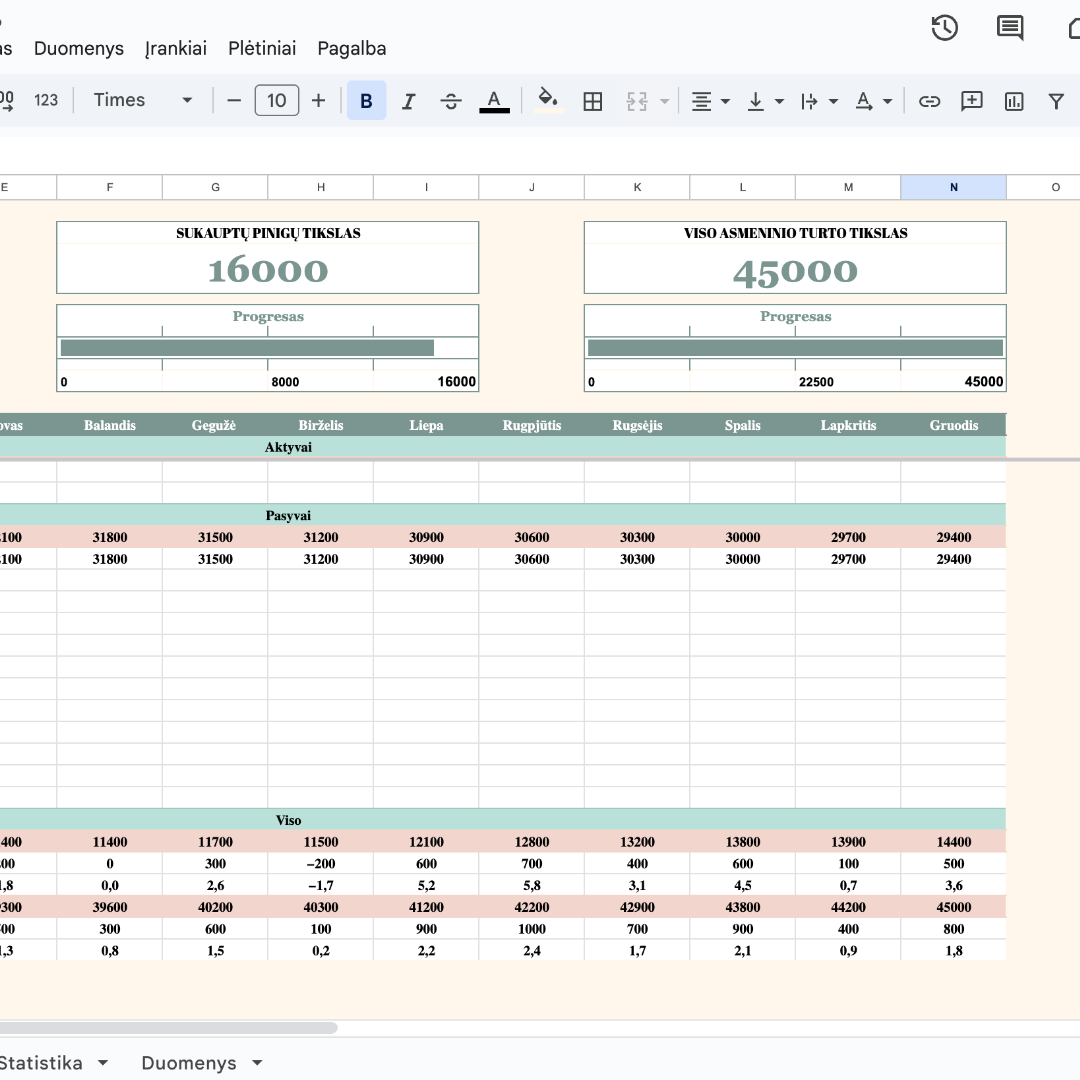Image resolution: width=1080 pixels, height=1080 pixels.
Task: Toggle strikethrough formatting
Action: tap(451, 101)
